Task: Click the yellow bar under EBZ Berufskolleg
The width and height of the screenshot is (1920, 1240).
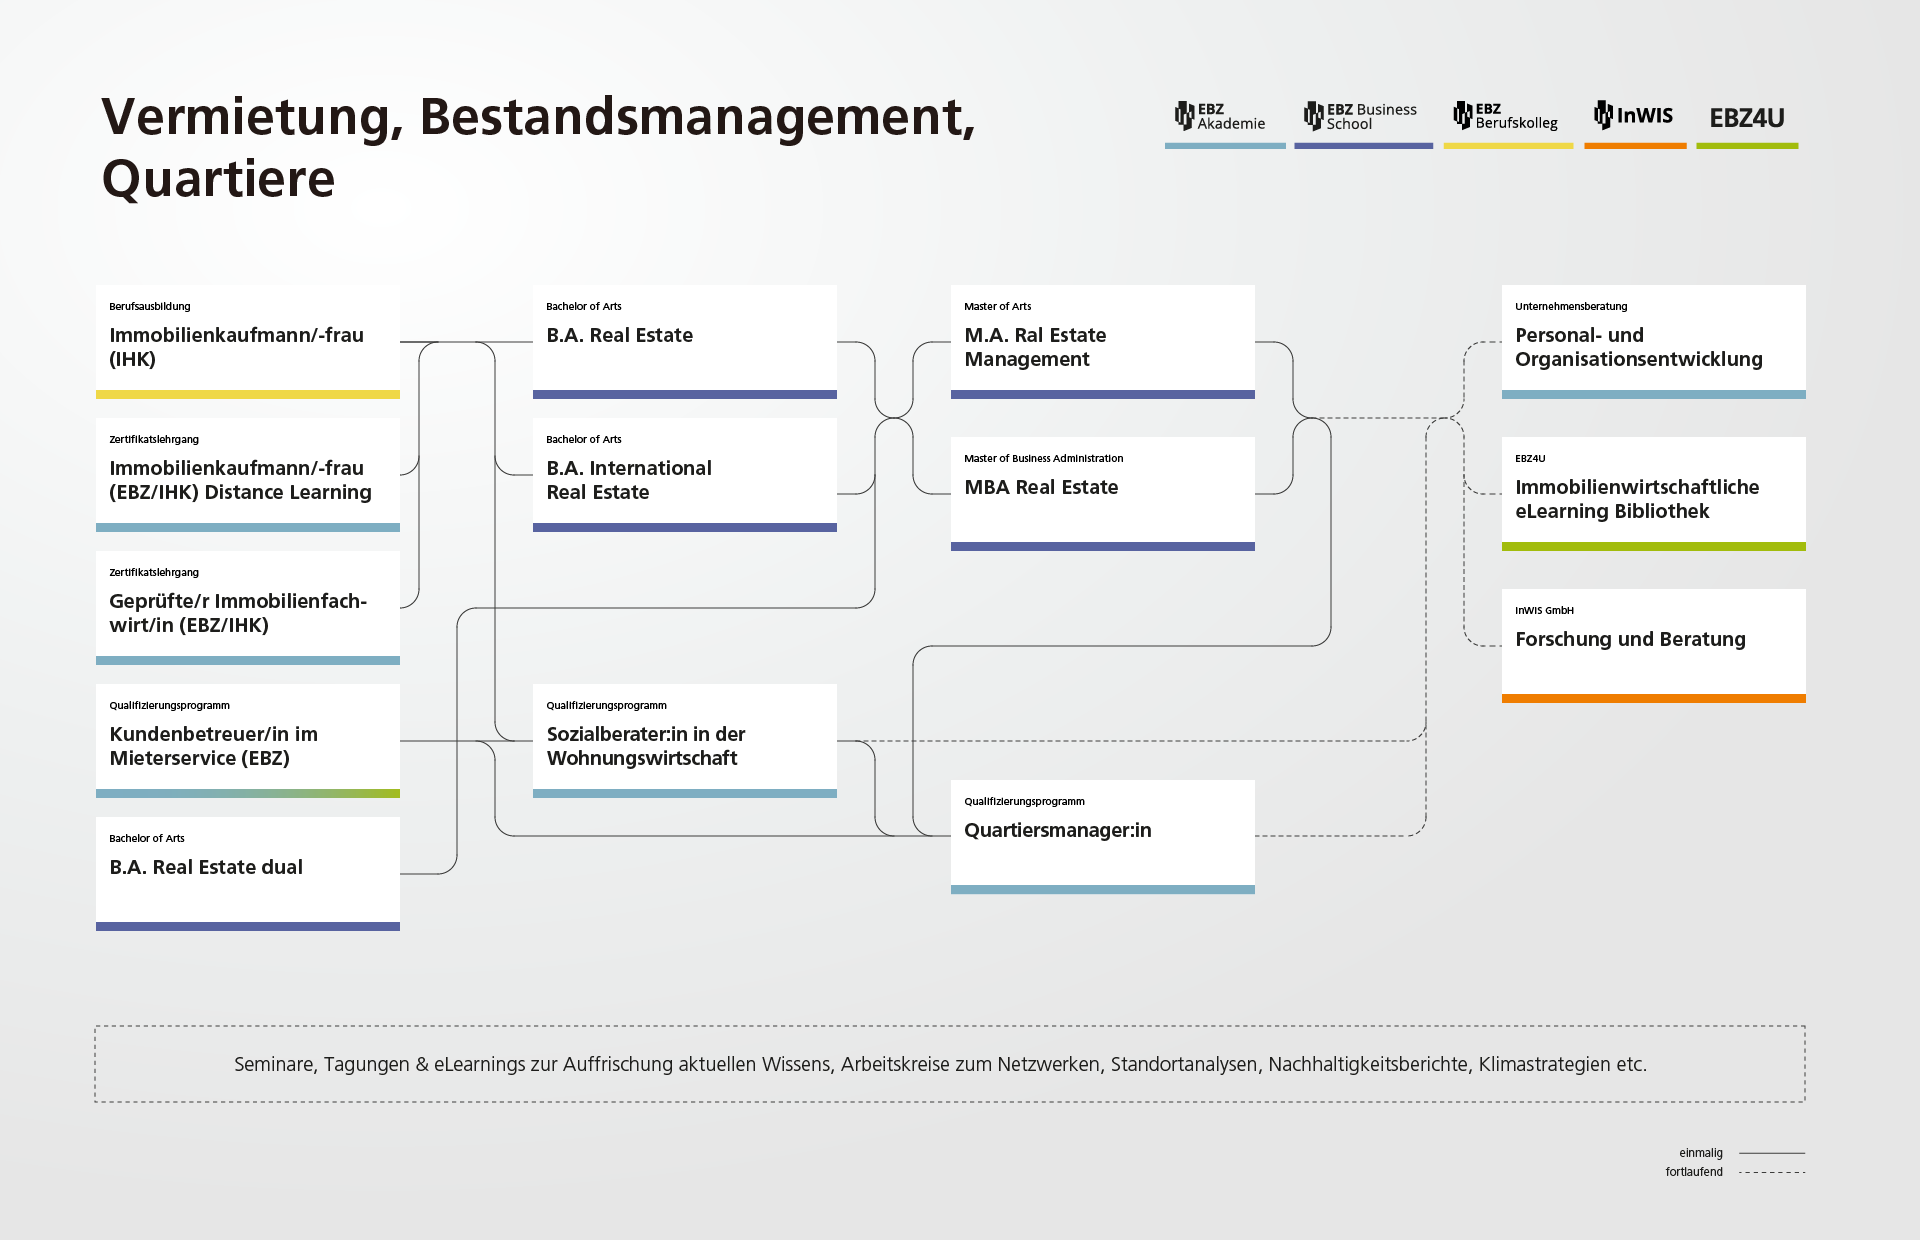Action: 1508,146
